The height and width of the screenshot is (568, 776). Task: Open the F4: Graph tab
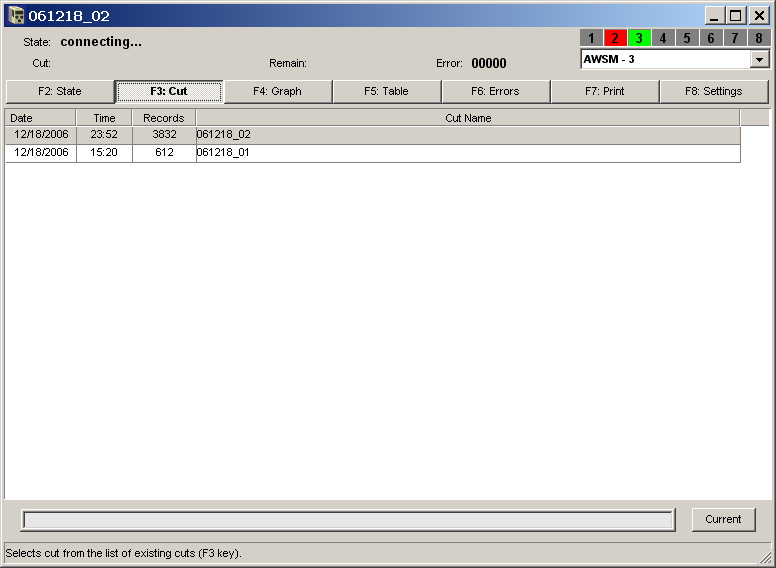277,91
